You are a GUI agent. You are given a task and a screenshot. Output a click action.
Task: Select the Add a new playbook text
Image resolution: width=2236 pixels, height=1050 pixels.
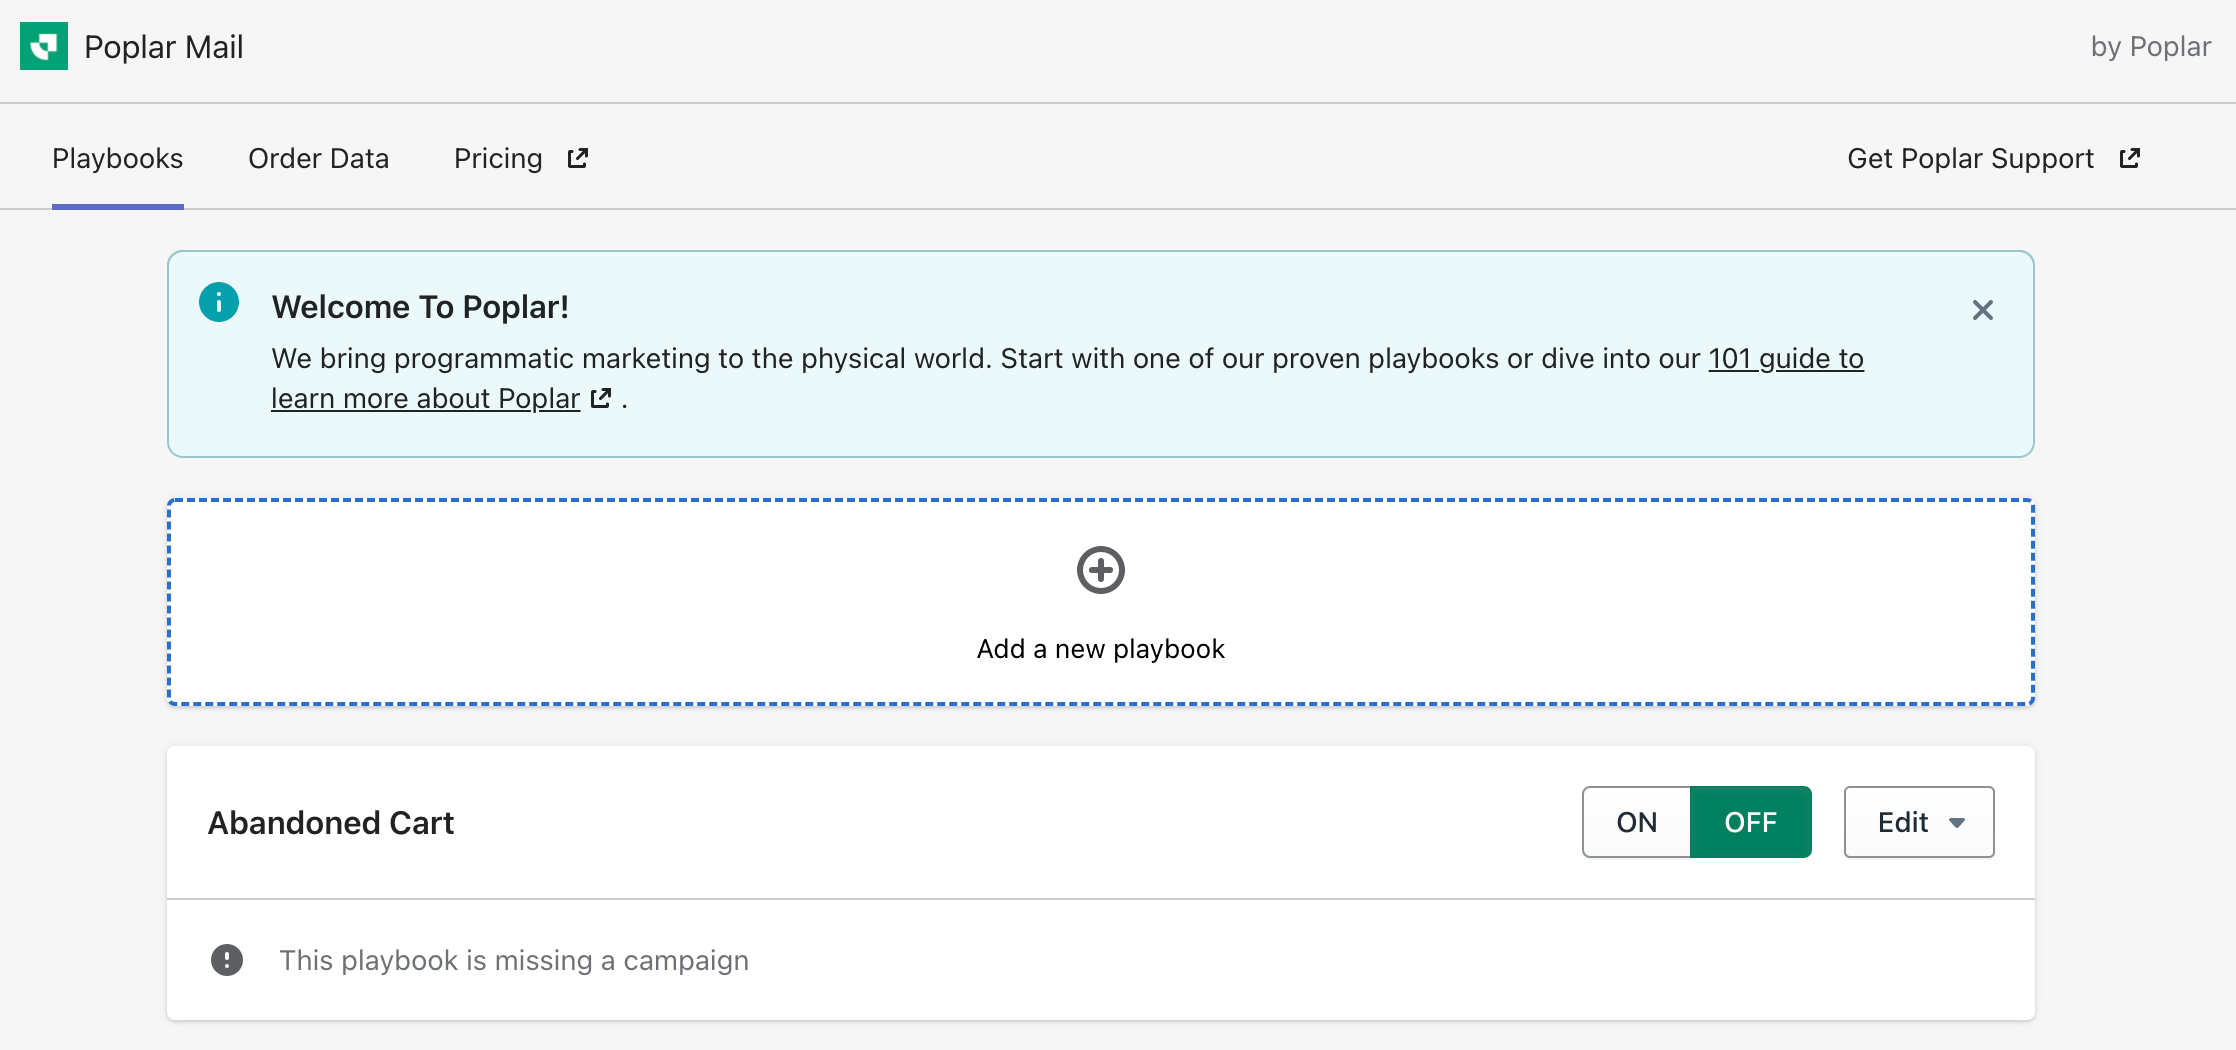coord(1100,649)
